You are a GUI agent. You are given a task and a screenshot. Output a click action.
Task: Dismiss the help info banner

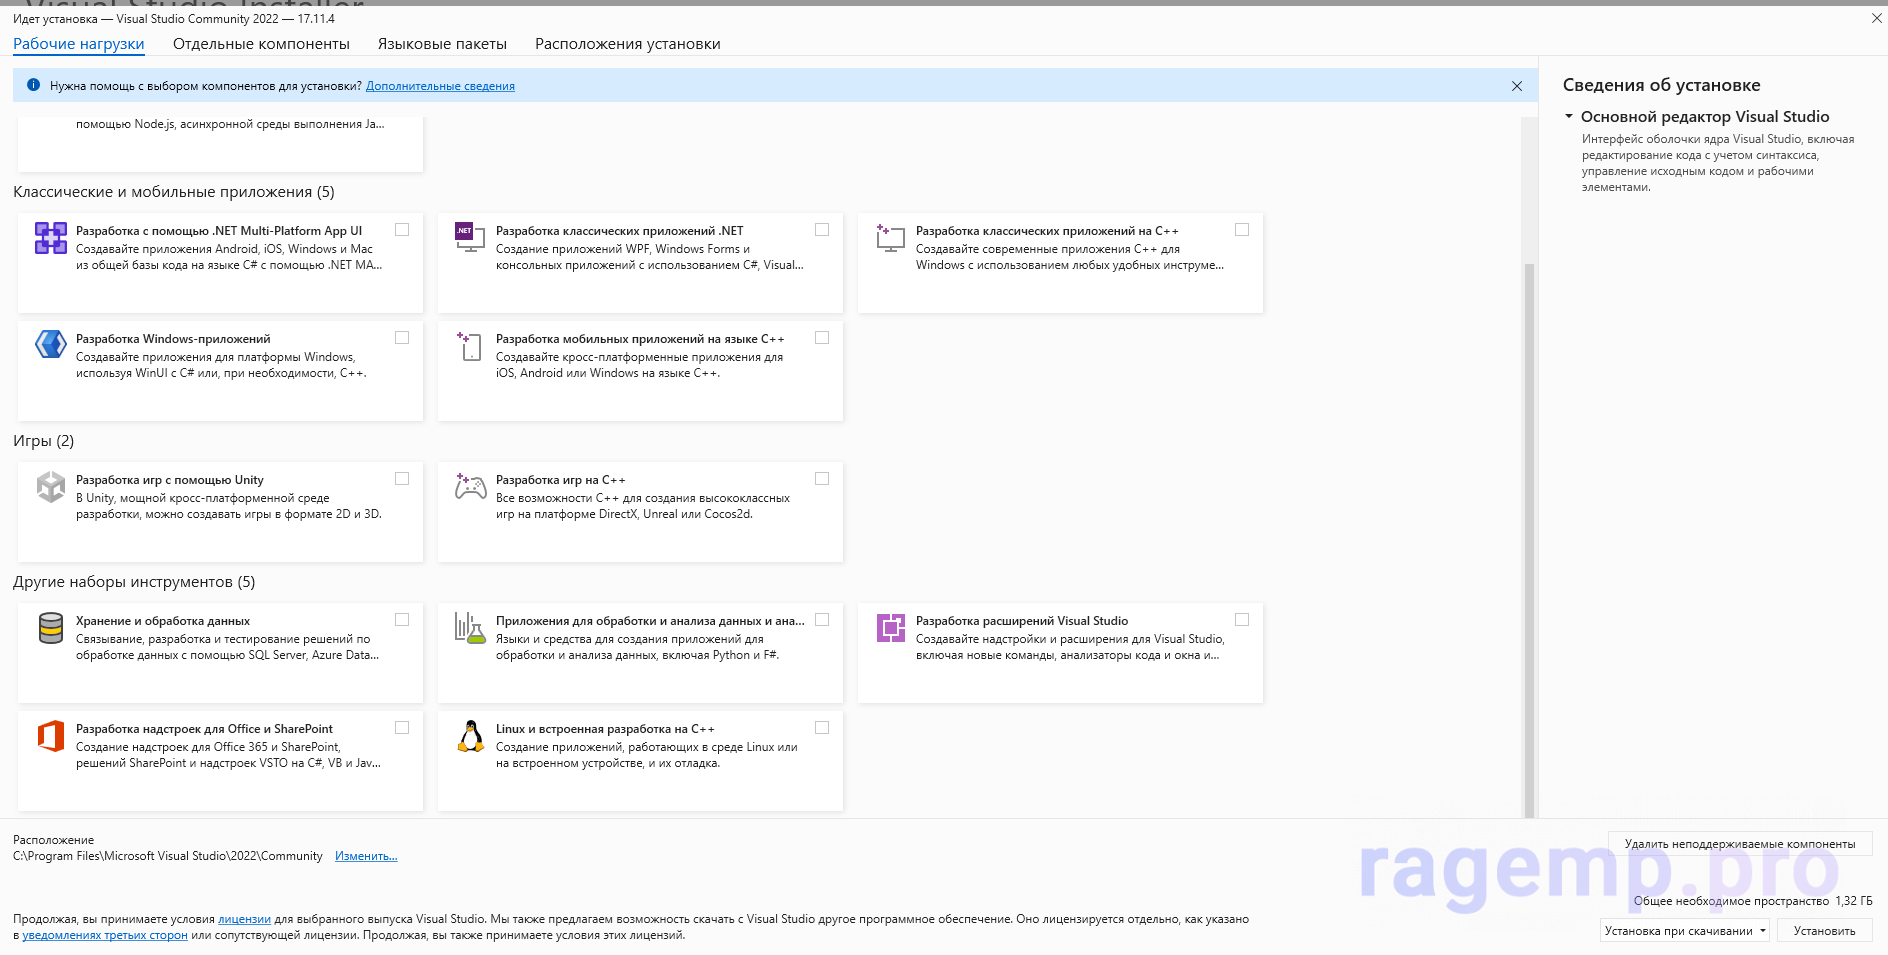point(1517,86)
